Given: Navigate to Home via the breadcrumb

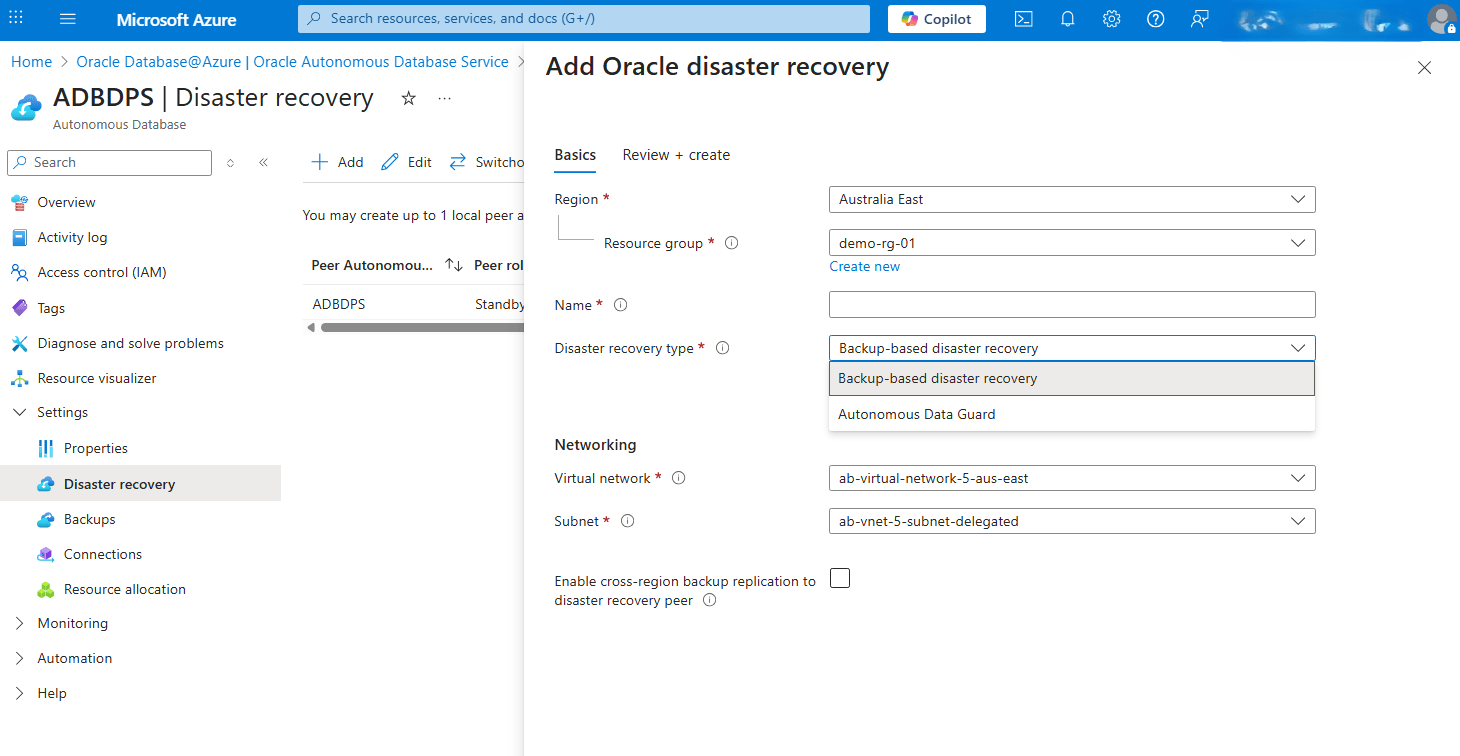Looking at the screenshot, I should (31, 61).
